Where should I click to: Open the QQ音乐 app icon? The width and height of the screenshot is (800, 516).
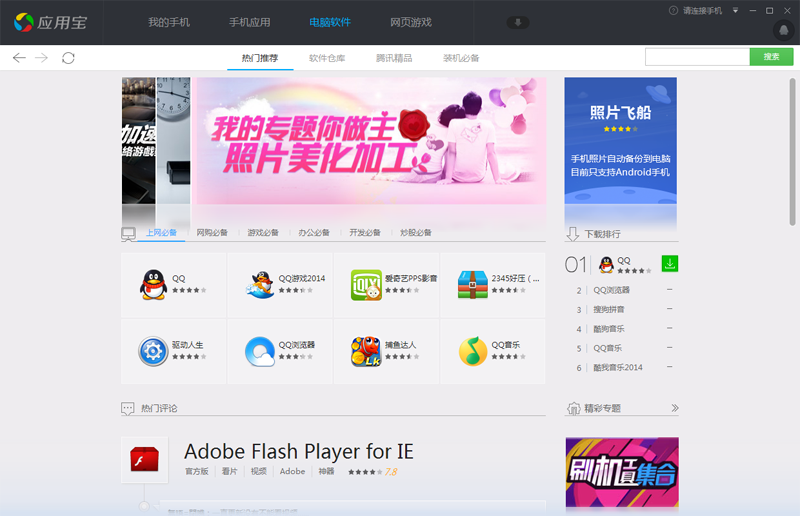click(x=473, y=351)
